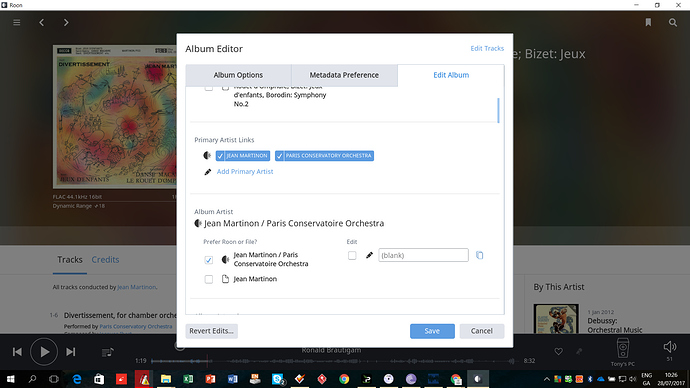Open Skype from the taskbar
Viewport: 690px width, 388px height.
[x=278, y=379]
